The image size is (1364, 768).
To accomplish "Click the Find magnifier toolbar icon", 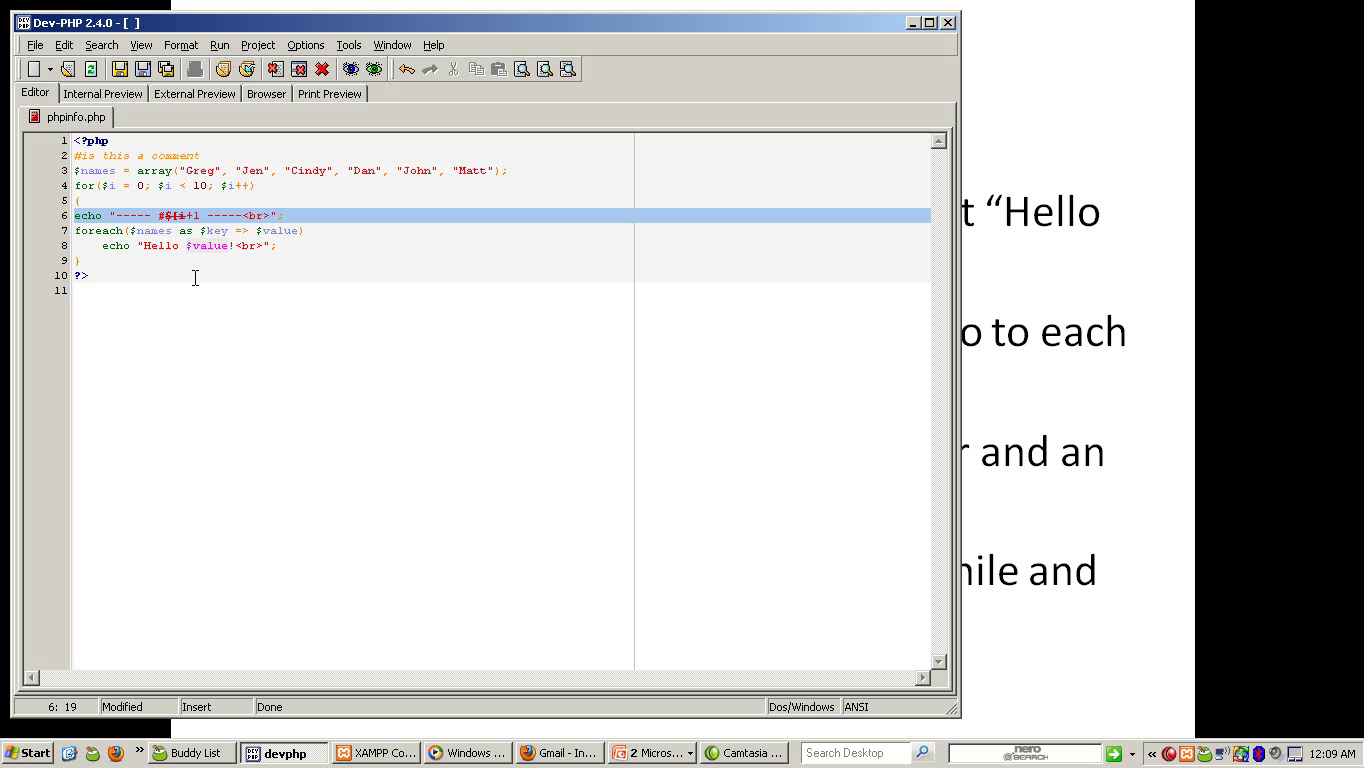I will [522, 69].
